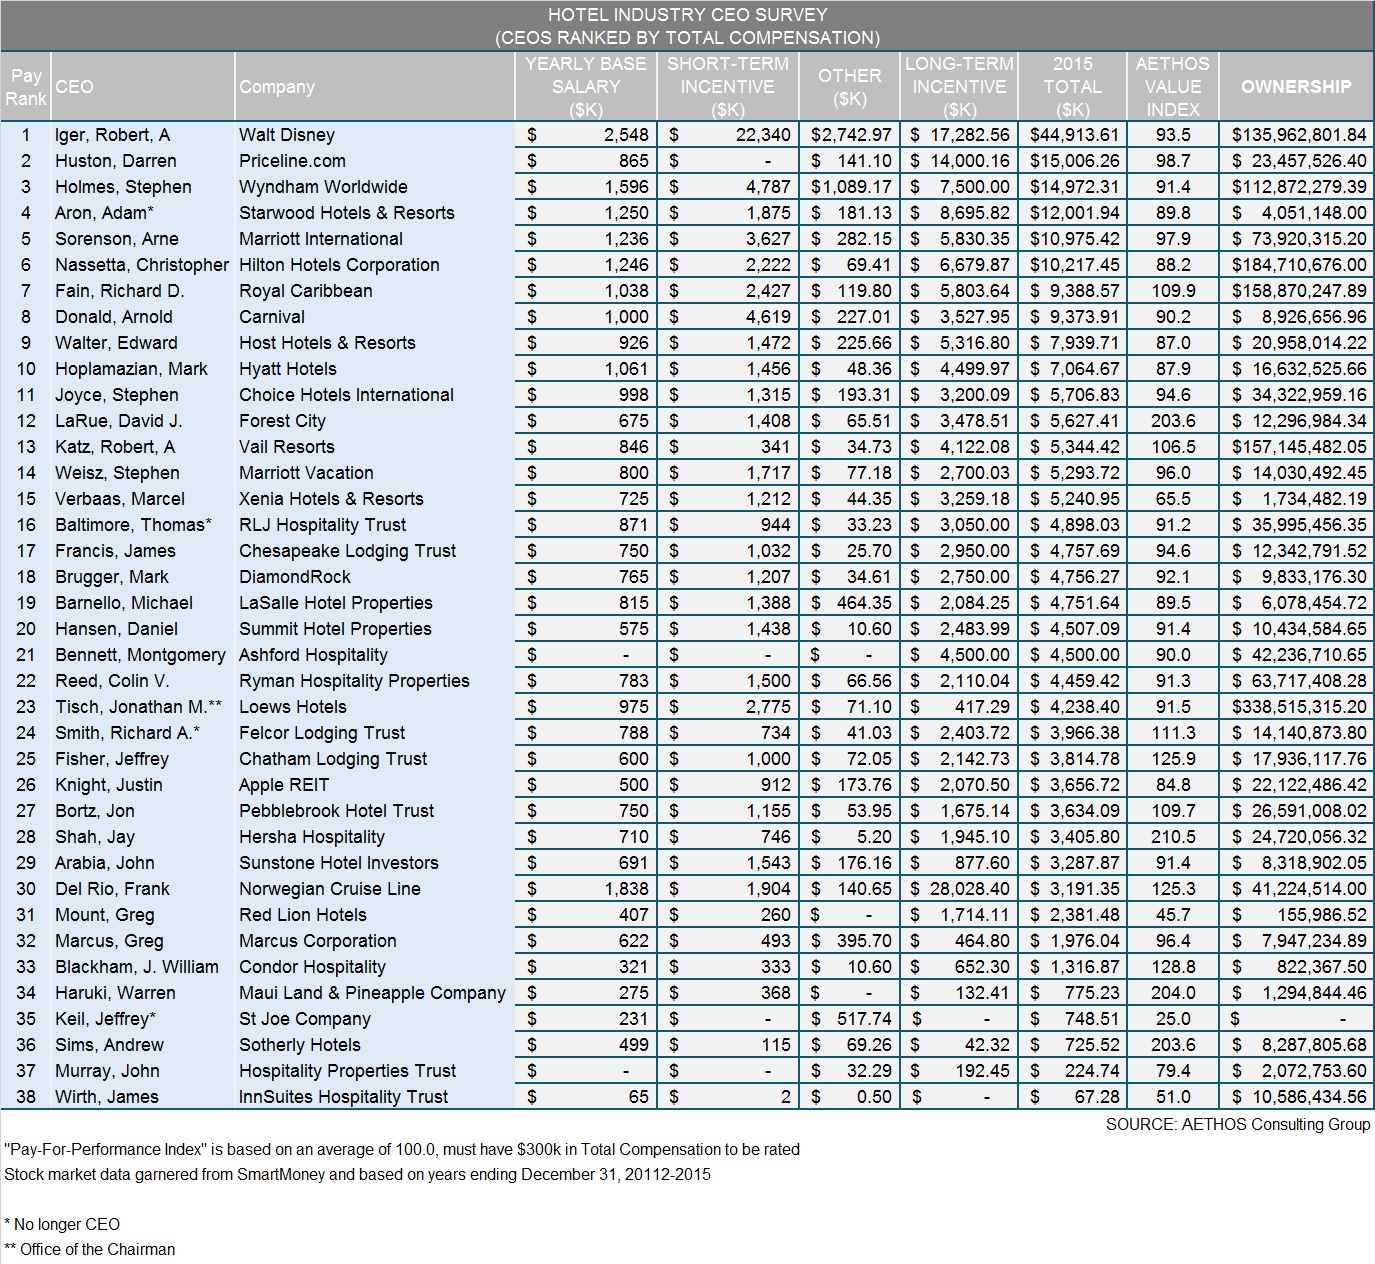Select the Office of the Chairman footnote
Image resolution: width=1375 pixels, height=1264 pixels.
90,1249
